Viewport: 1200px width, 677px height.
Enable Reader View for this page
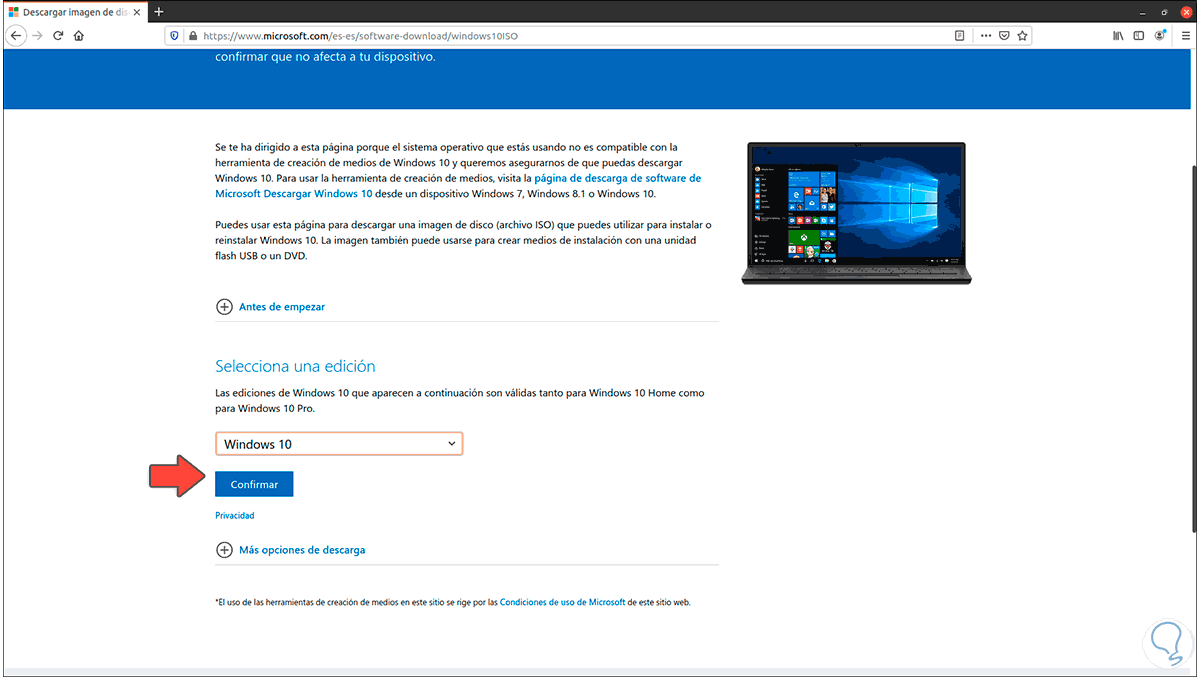tap(960, 35)
